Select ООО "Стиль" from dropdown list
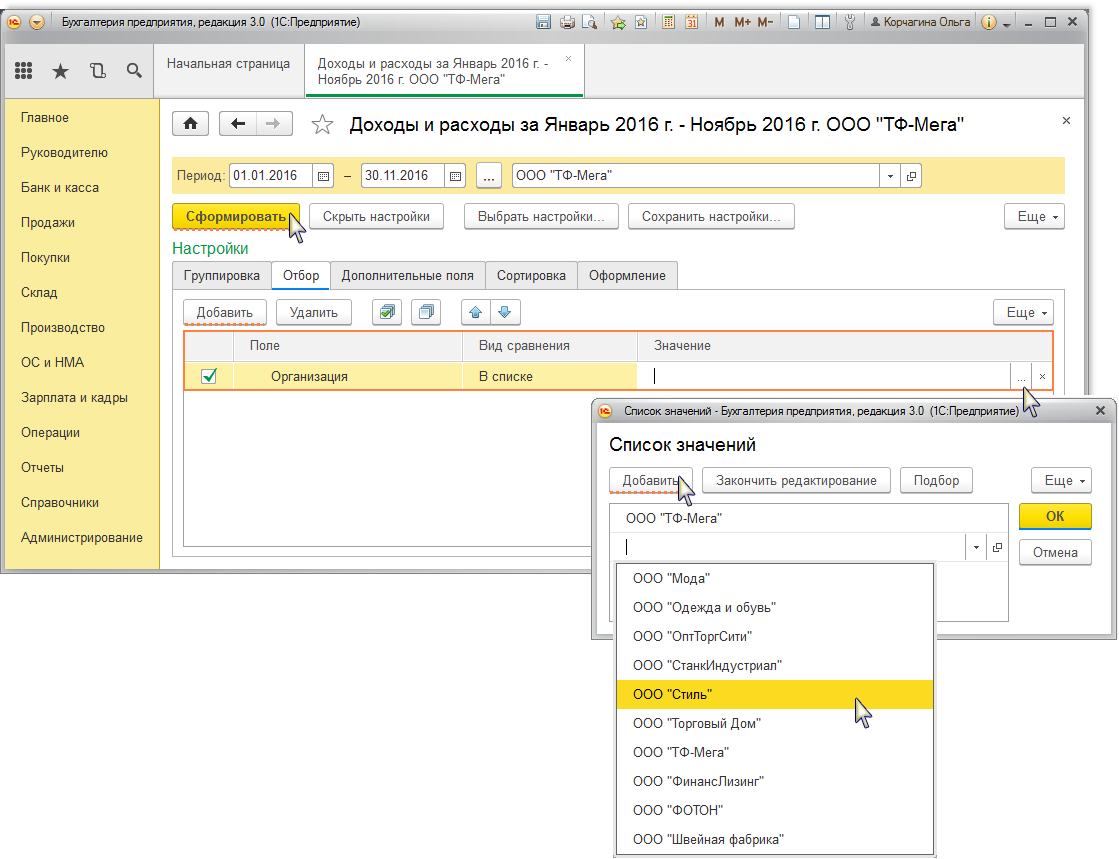Viewport: 1119px width, 859px height. (x=775, y=694)
